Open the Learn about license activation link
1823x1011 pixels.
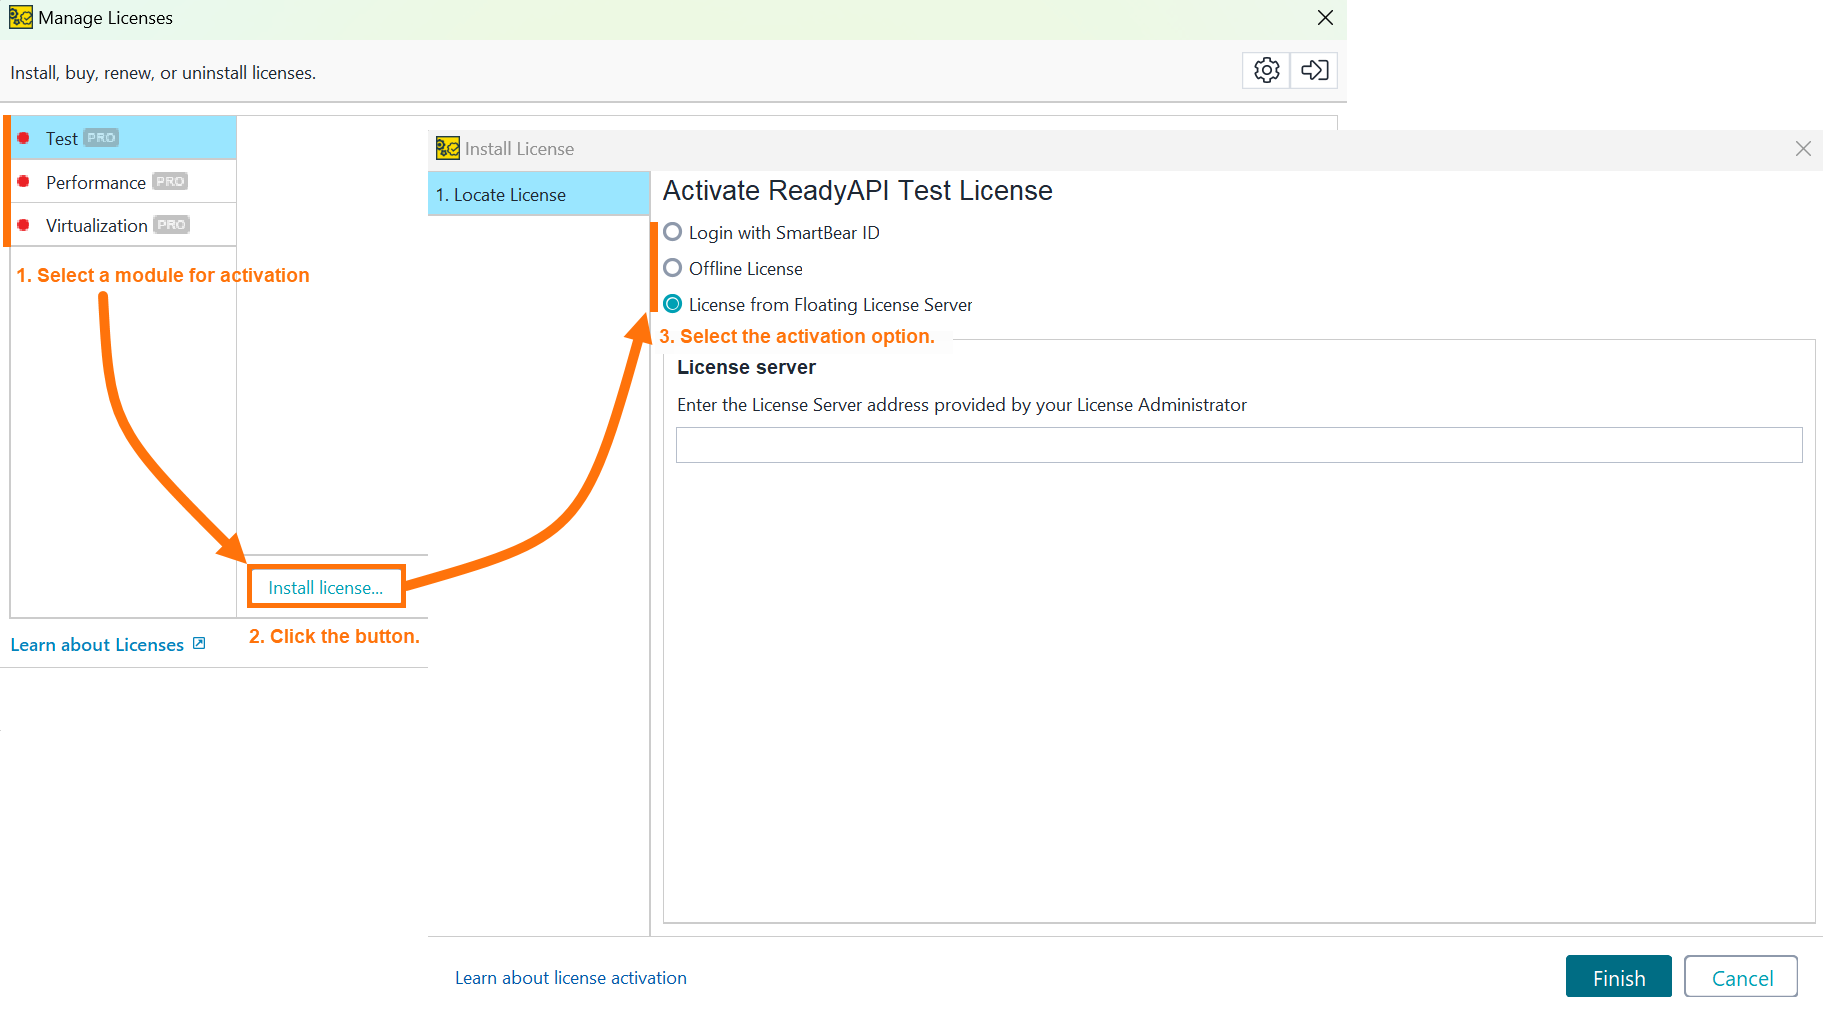pos(571,977)
